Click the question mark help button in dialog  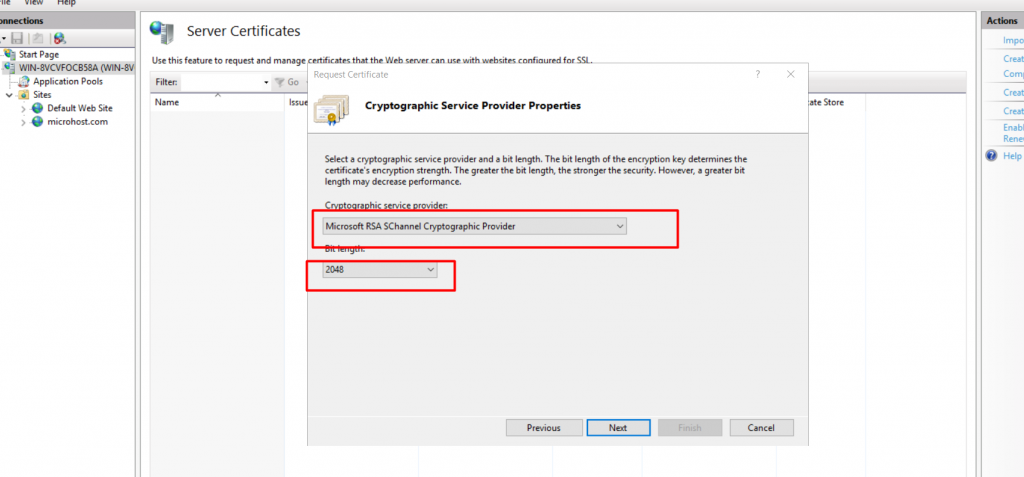(758, 74)
